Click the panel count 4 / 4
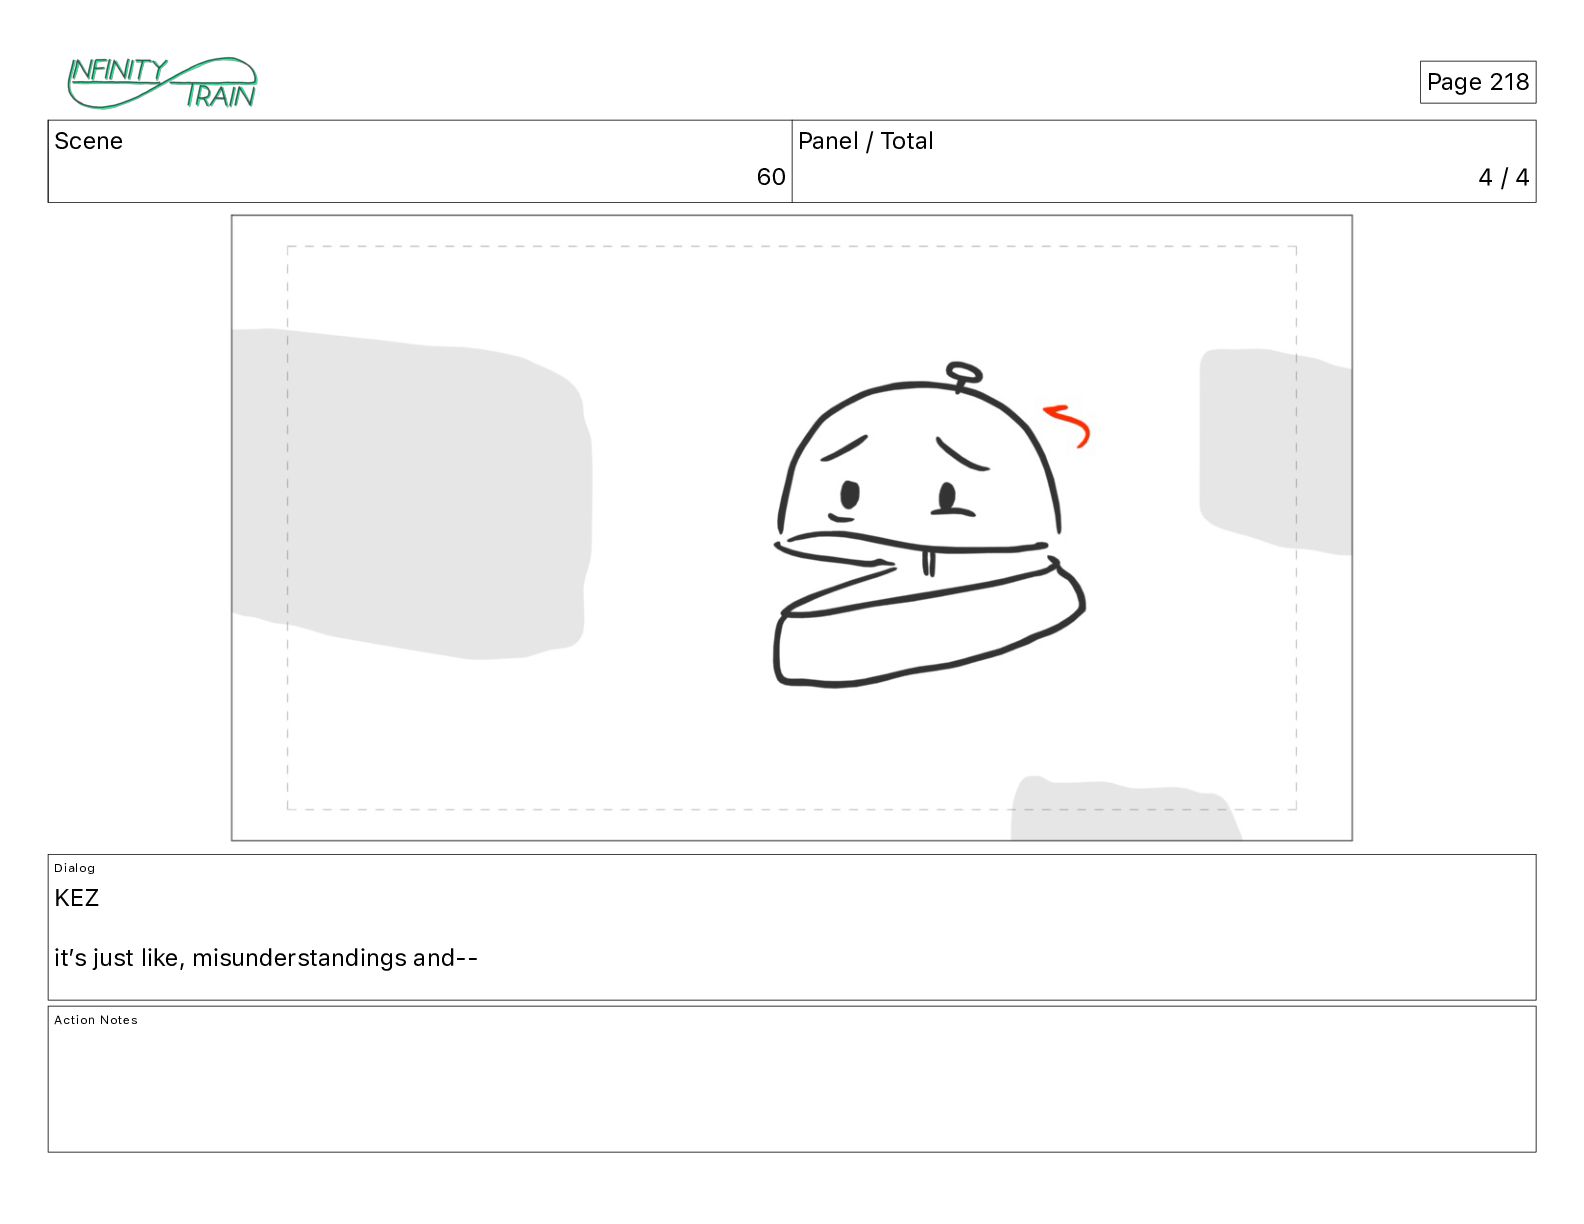 pyautogui.click(x=1504, y=178)
